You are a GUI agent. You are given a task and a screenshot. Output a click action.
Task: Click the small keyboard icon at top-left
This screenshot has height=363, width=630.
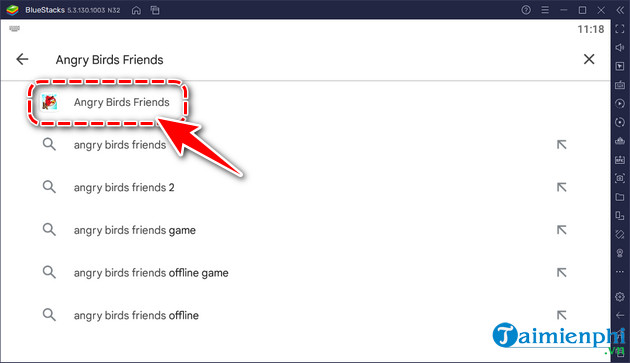pos(14,29)
